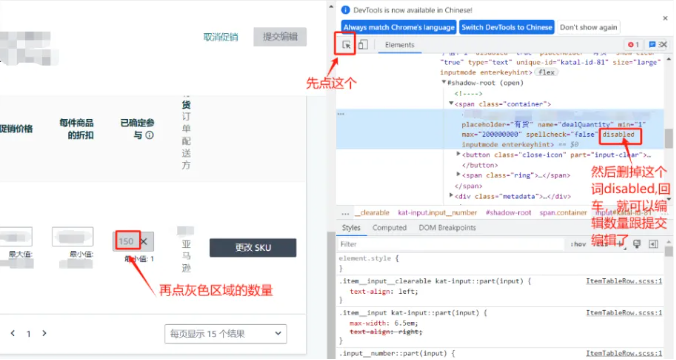Go to previous results page arrow

(13, 333)
